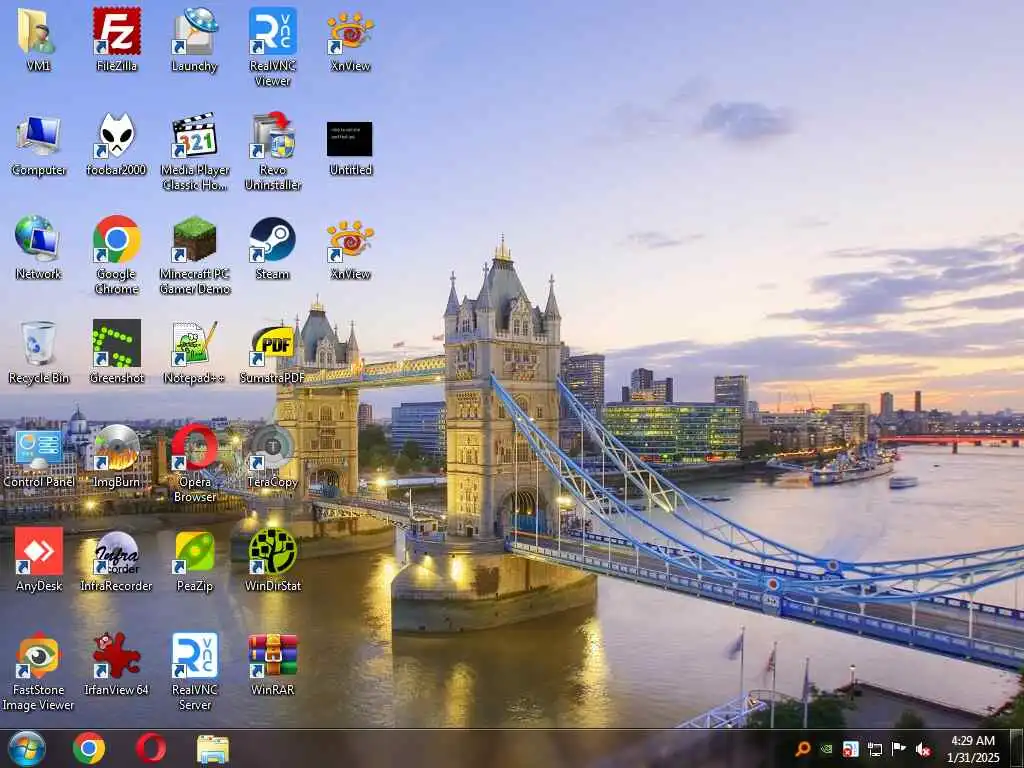
Task: Open the Action Center flag icon
Action: tap(899, 749)
